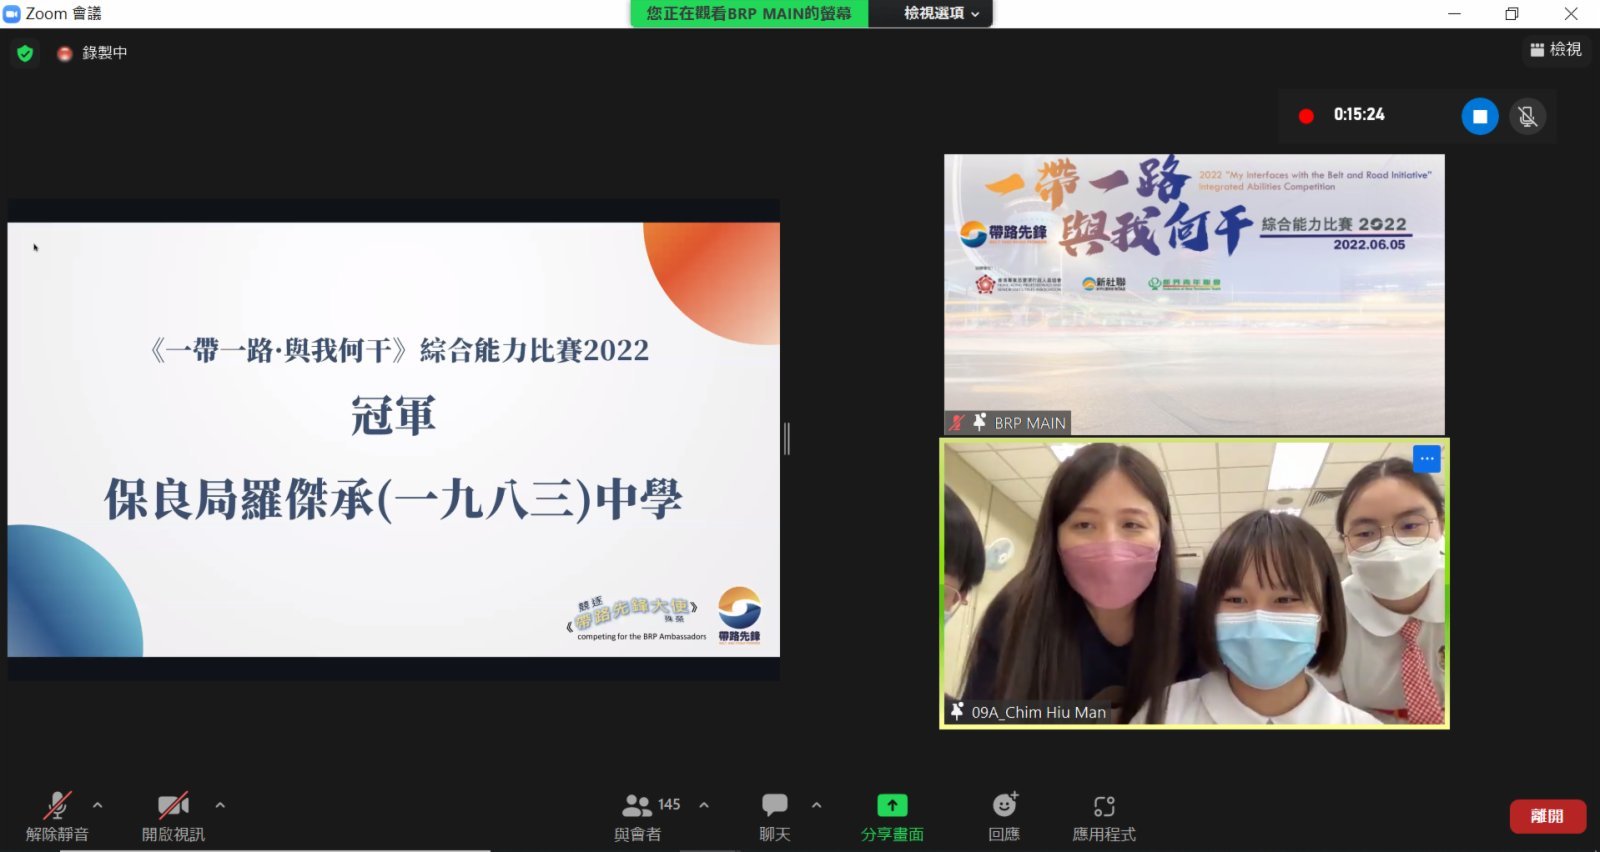The height and width of the screenshot is (852, 1600).
Task: Open the View layout menu top-right
Action: [1556, 49]
